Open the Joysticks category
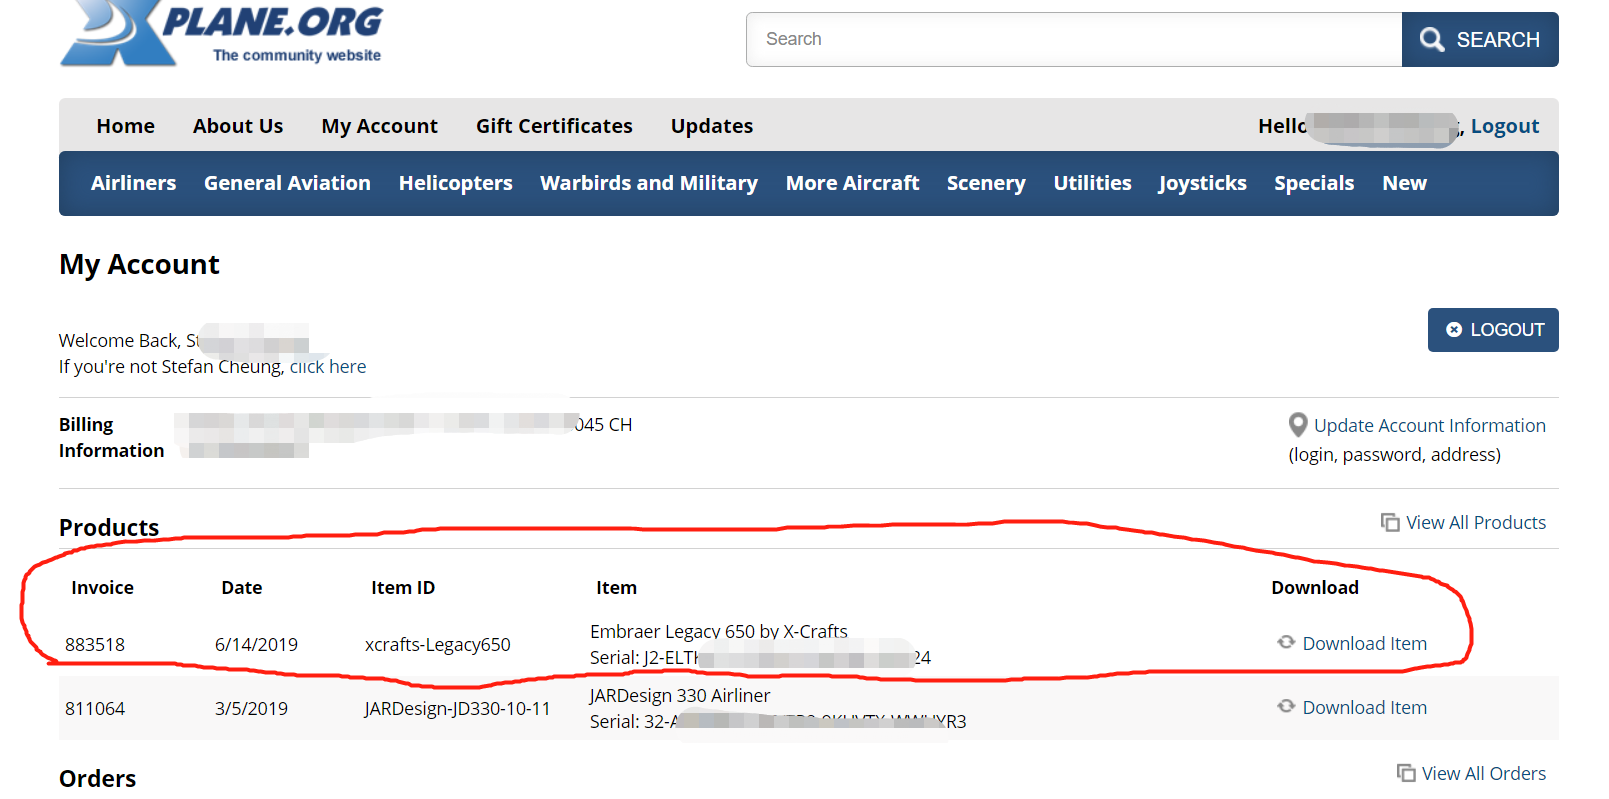 coord(1203,183)
